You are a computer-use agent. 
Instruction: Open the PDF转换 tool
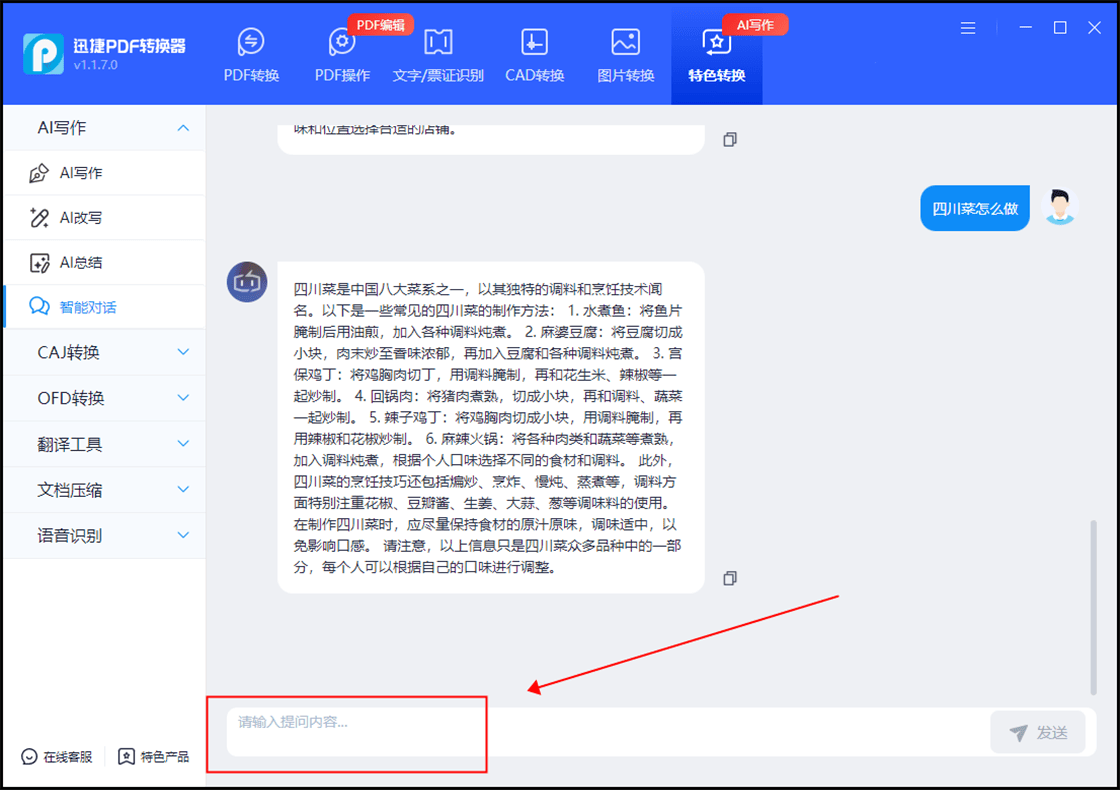pos(252,55)
